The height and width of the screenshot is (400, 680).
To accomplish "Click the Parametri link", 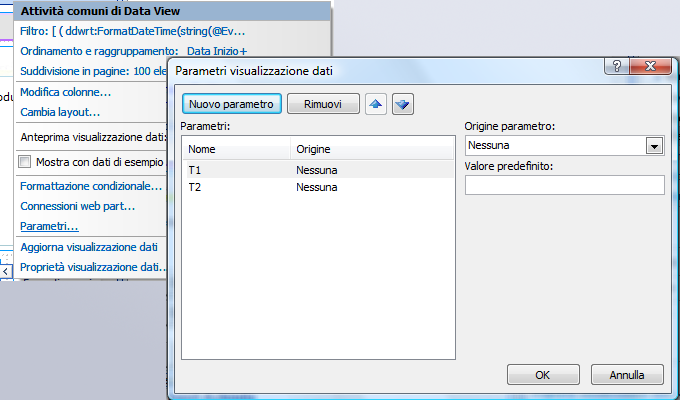I will pos(49,226).
